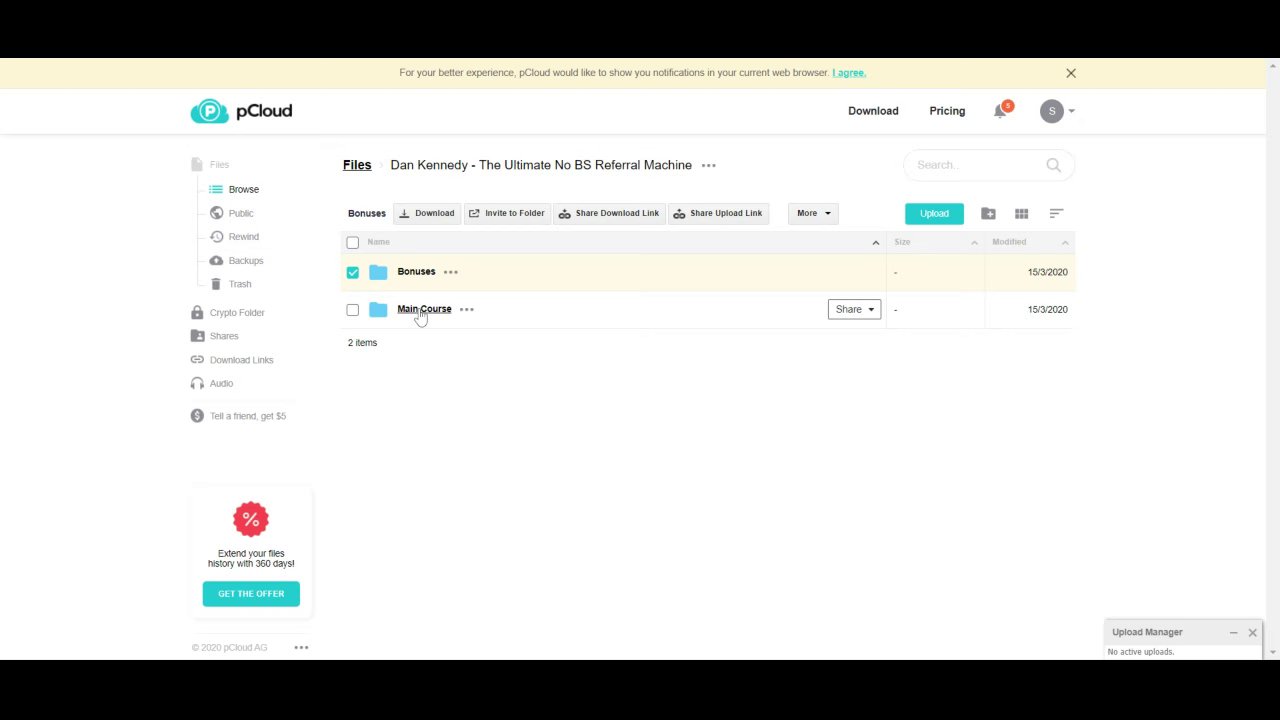This screenshot has height=720, width=1280.
Task: Close the notification permission banner
Action: tap(1071, 73)
